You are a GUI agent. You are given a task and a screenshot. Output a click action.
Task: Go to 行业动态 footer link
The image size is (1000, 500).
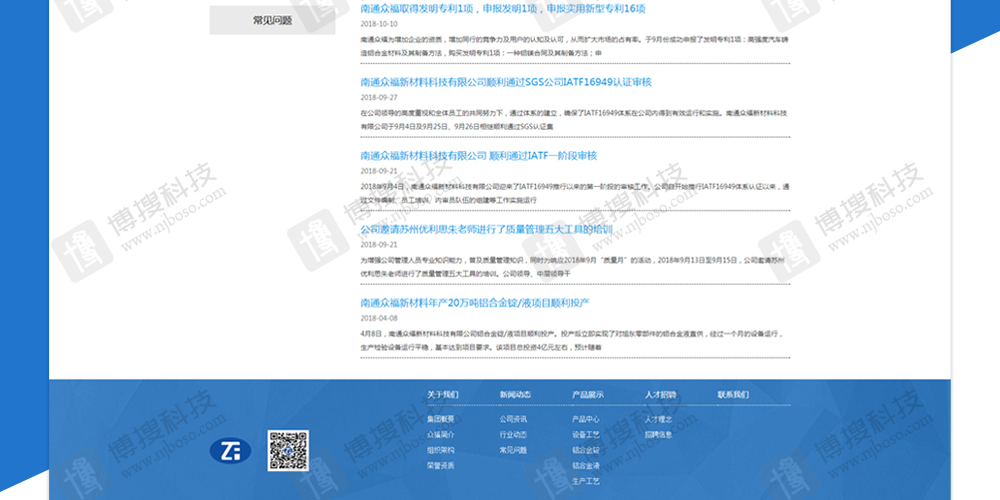[x=514, y=435]
